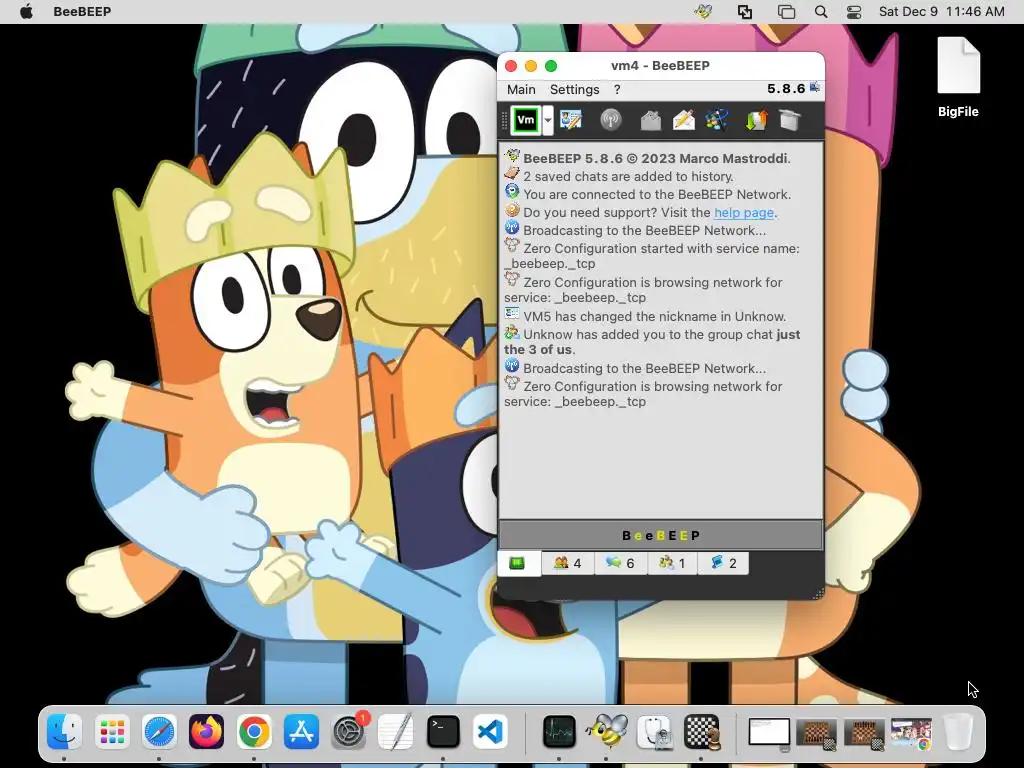The image size is (1024, 768).
Task: Restore the minimized white window thumbnail in Dock
Action: 769,733
